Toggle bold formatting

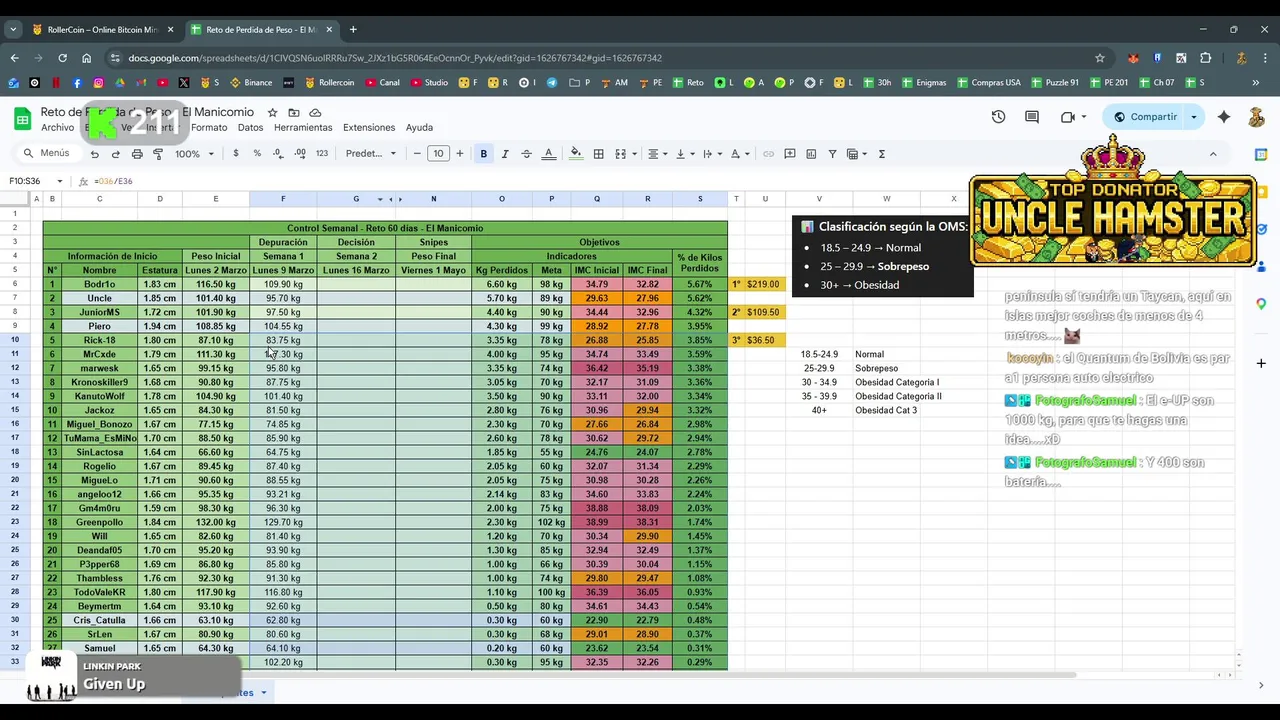[484, 154]
